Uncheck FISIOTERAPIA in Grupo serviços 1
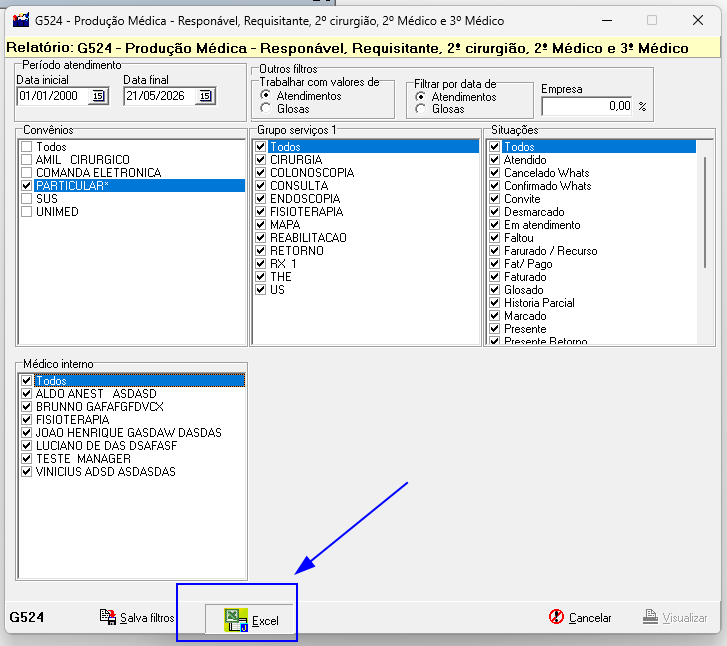The width and height of the screenshot is (727, 646). pyautogui.click(x=261, y=211)
